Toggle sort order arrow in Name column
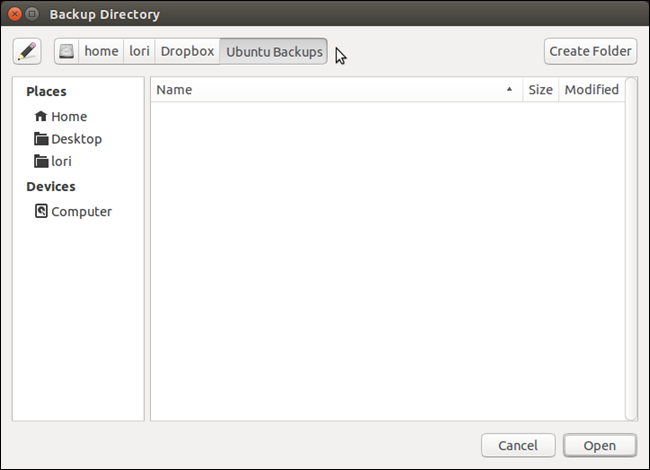The image size is (650, 470). [509, 90]
